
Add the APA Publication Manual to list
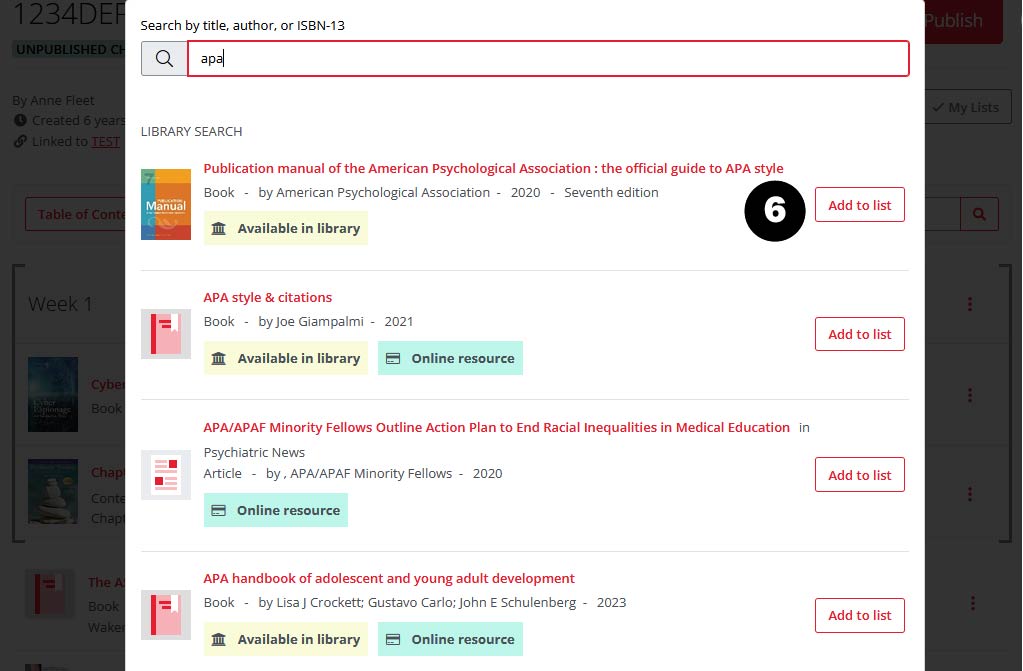pyautogui.click(x=859, y=205)
